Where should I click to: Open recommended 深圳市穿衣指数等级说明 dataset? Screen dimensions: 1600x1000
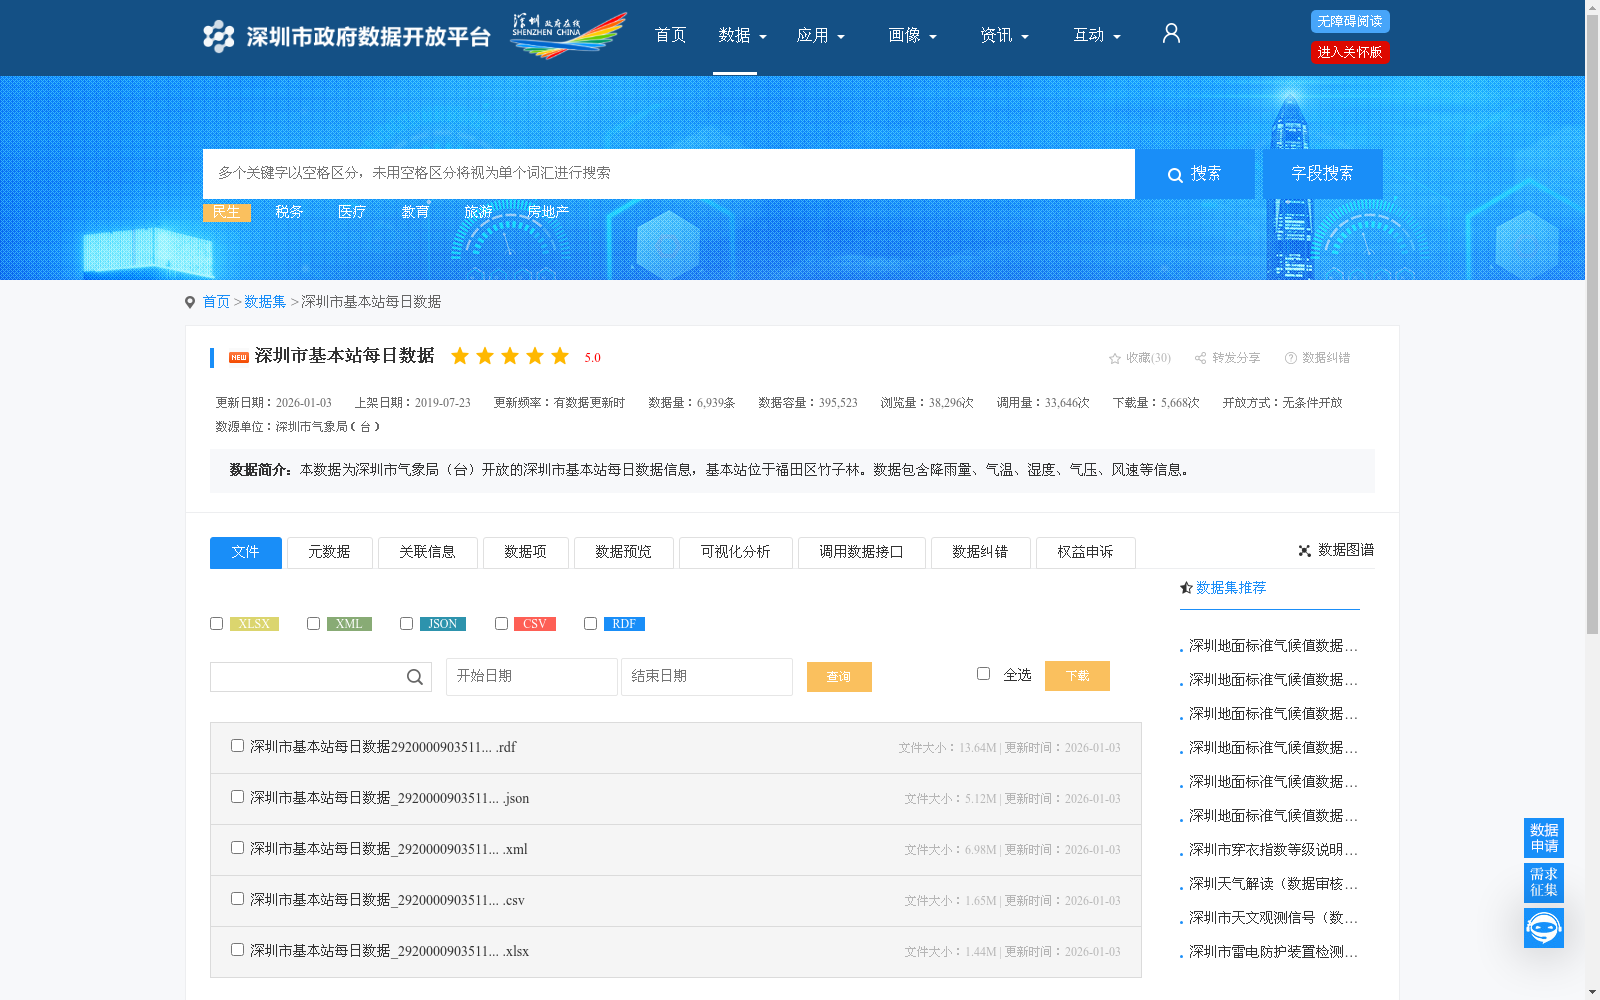coord(1273,850)
